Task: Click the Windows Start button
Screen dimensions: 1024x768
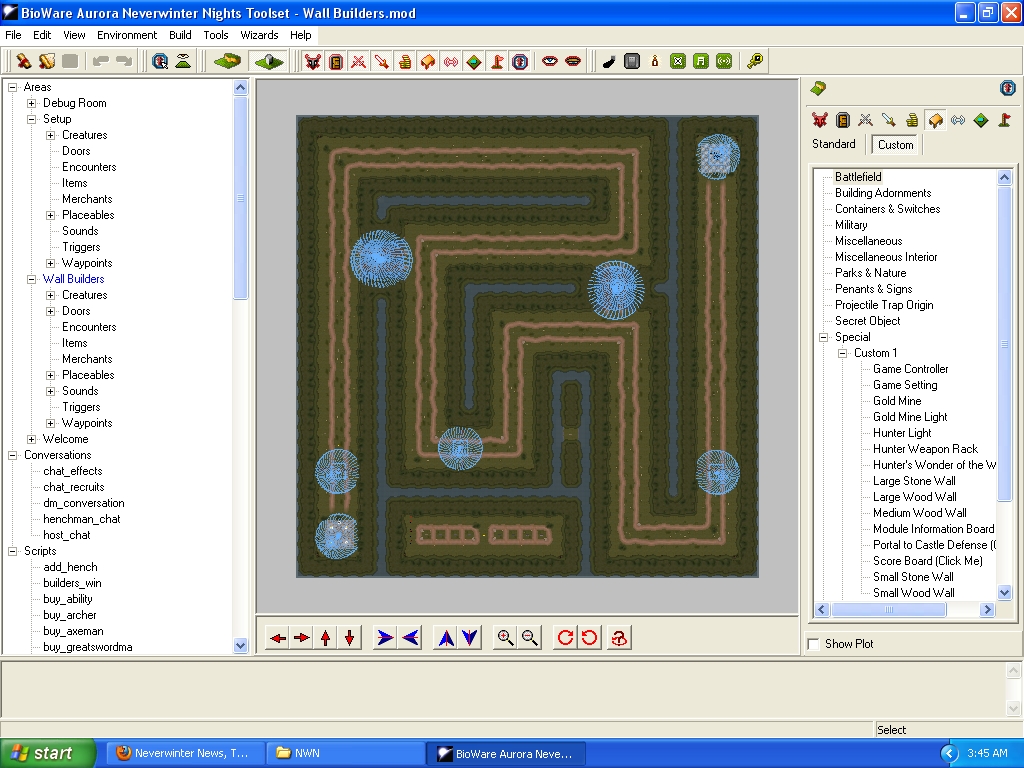Action: tap(48, 753)
